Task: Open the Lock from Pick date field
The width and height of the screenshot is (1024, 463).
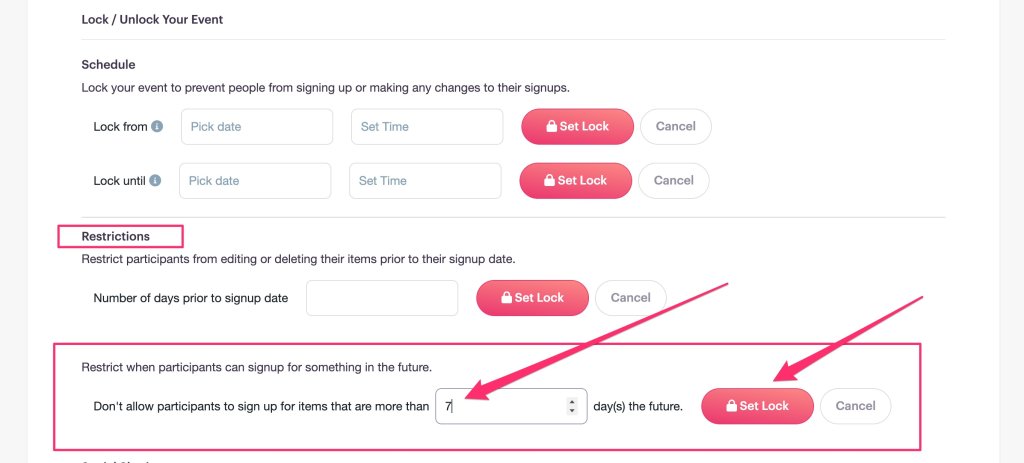Action: point(256,127)
